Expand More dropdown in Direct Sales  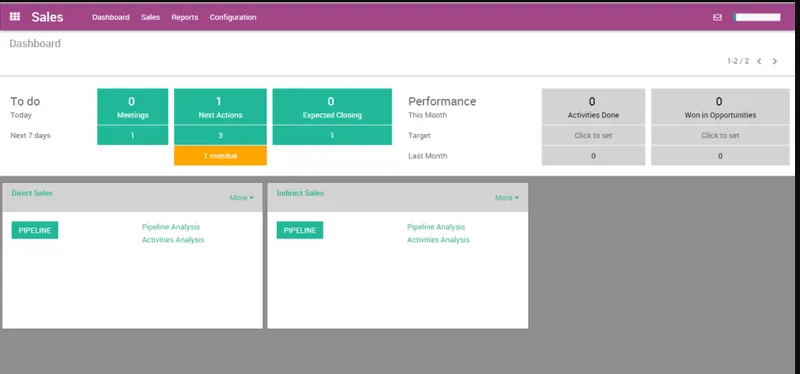pyautogui.click(x=241, y=197)
